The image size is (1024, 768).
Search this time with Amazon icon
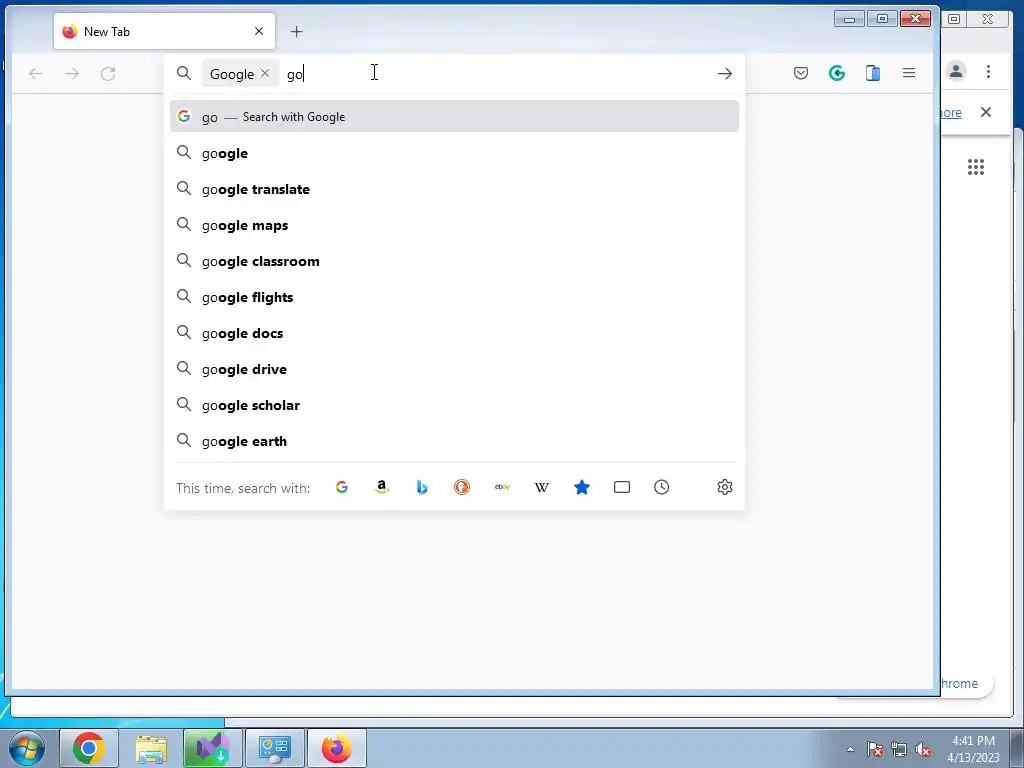click(x=382, y=487)
